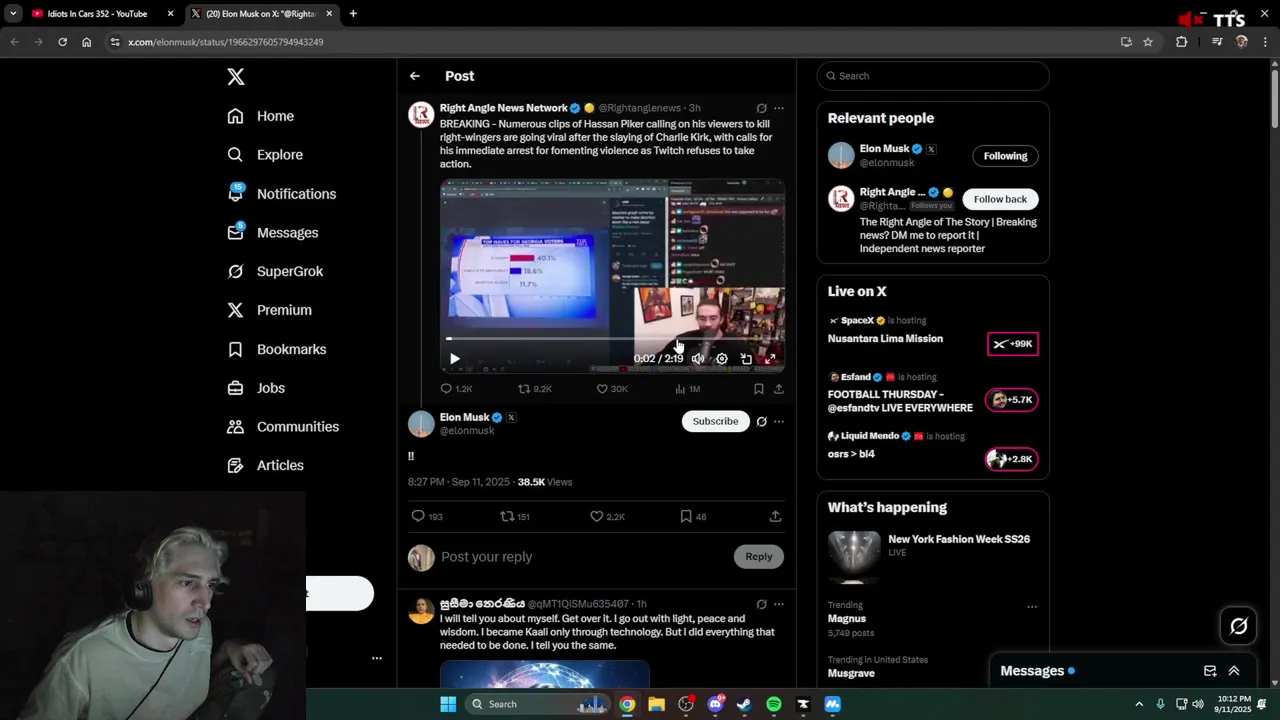The width and height of the screenshot is (1280, 720).
Task: Expand the Messages drawer
Action: 1234,671
